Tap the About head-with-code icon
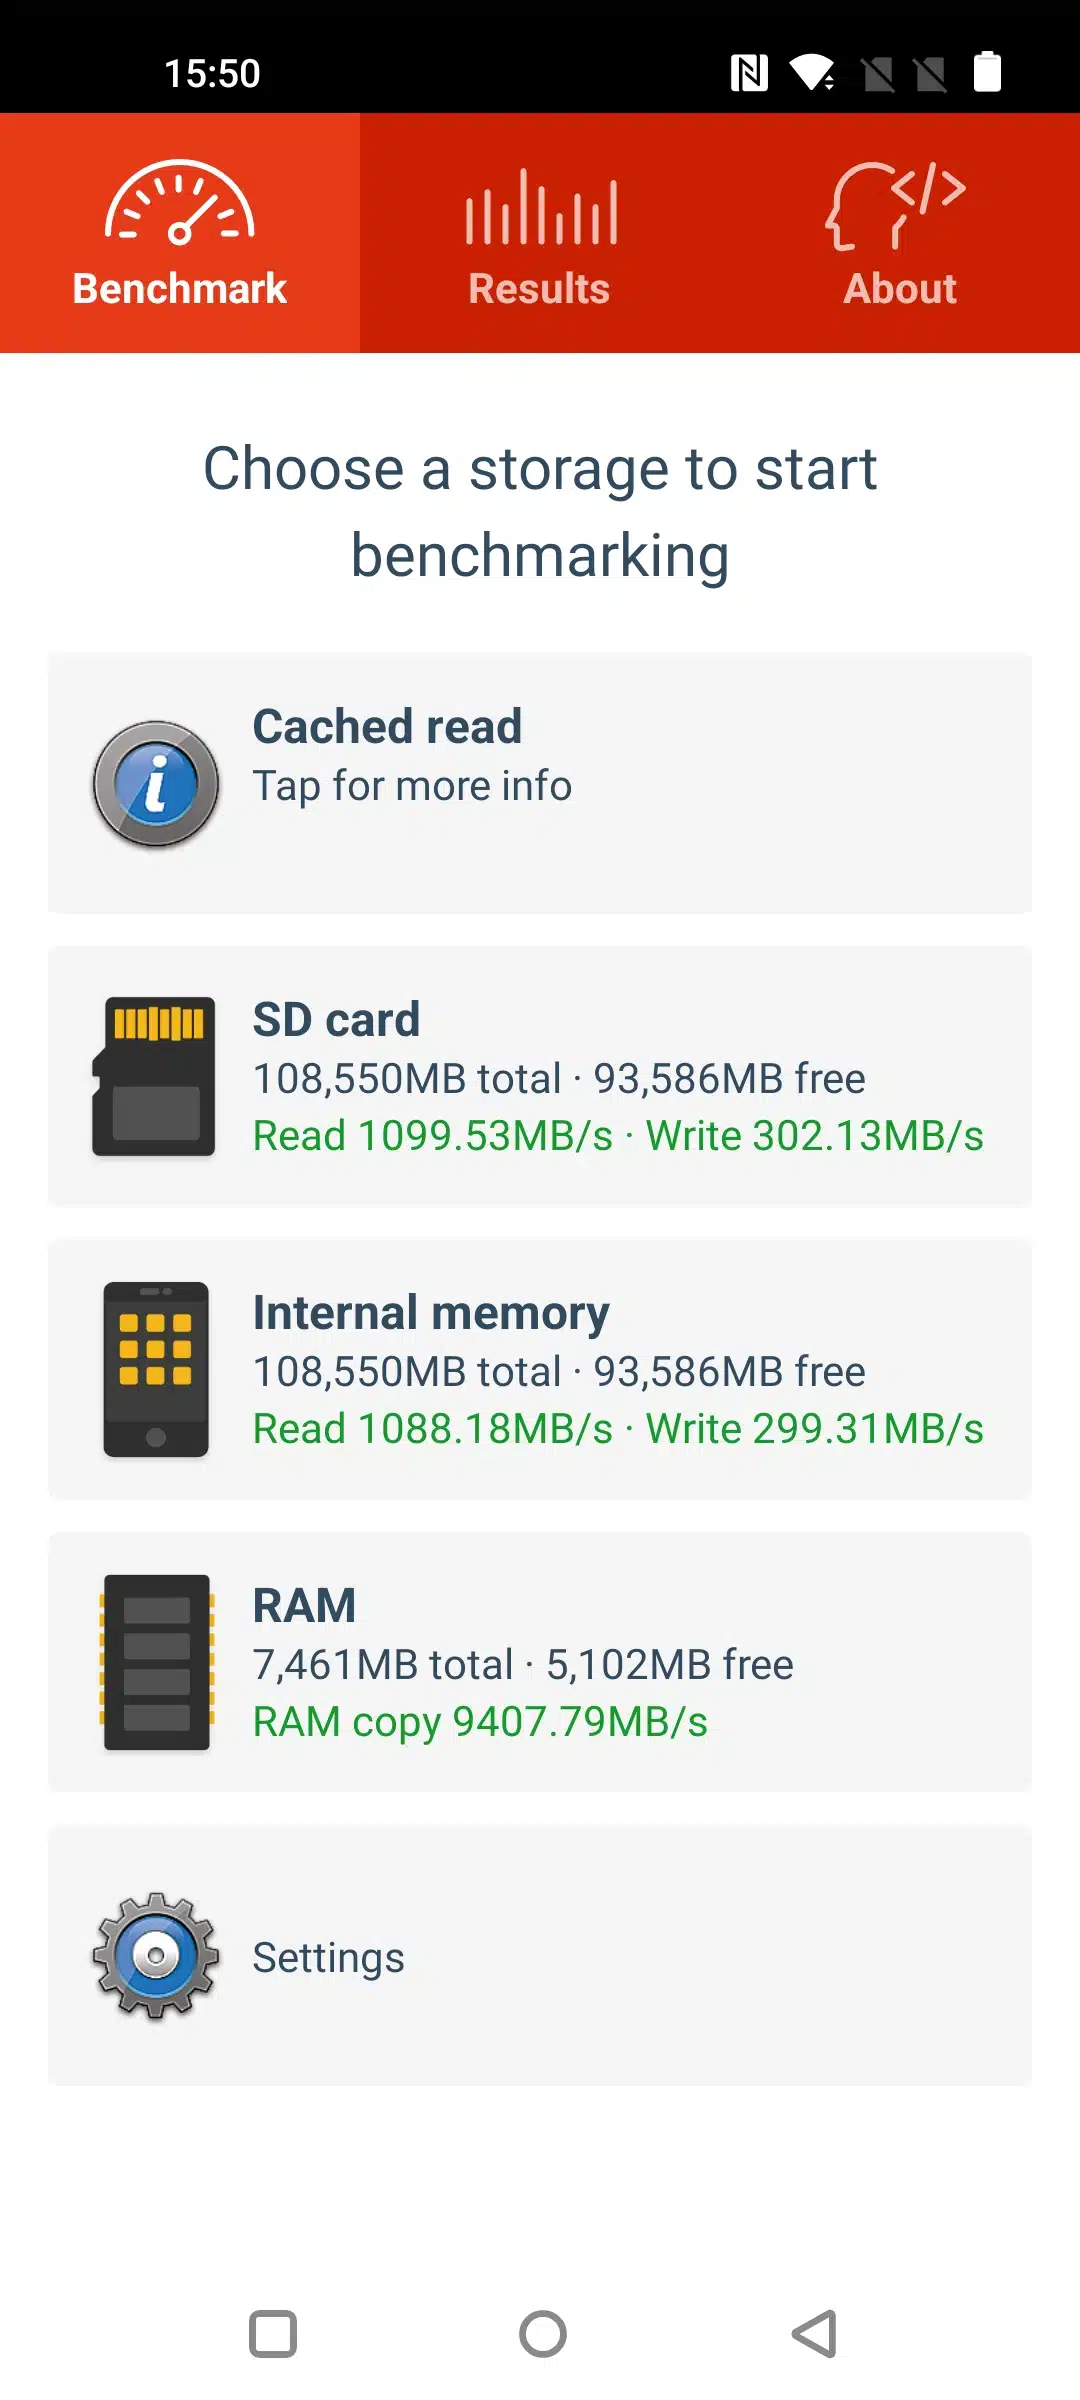Screen dimensions: 1080x2400 (896, 205)
